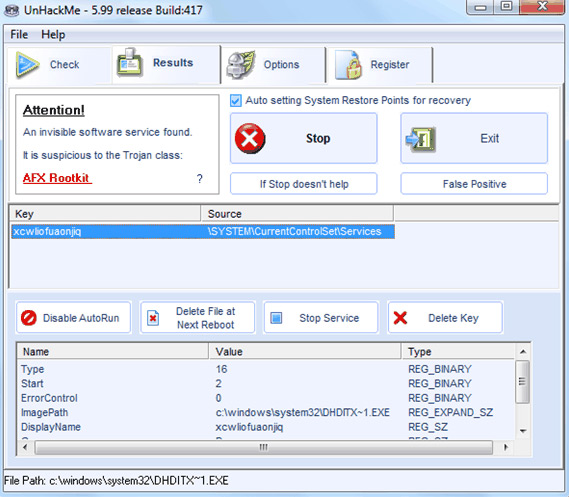Viewport: 569px width, 497px height.
Task: Click the Register tab padlock icon
Action: tap(349, 65)
